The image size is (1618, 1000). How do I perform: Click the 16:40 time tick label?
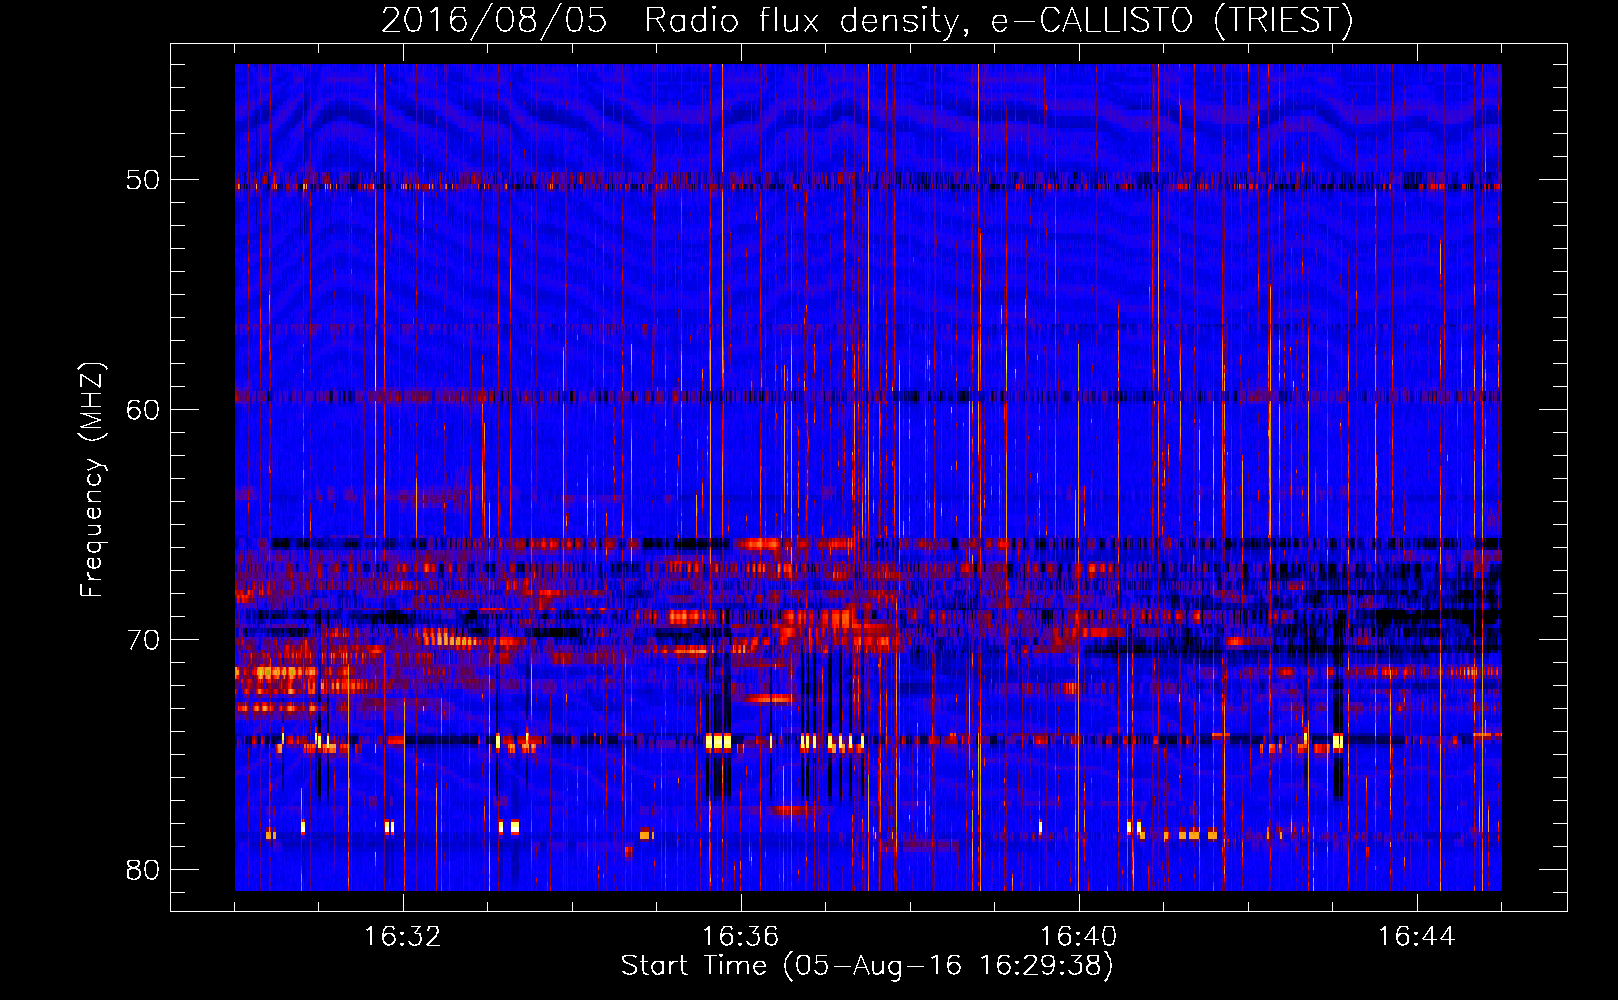[x=1078, y=937]
